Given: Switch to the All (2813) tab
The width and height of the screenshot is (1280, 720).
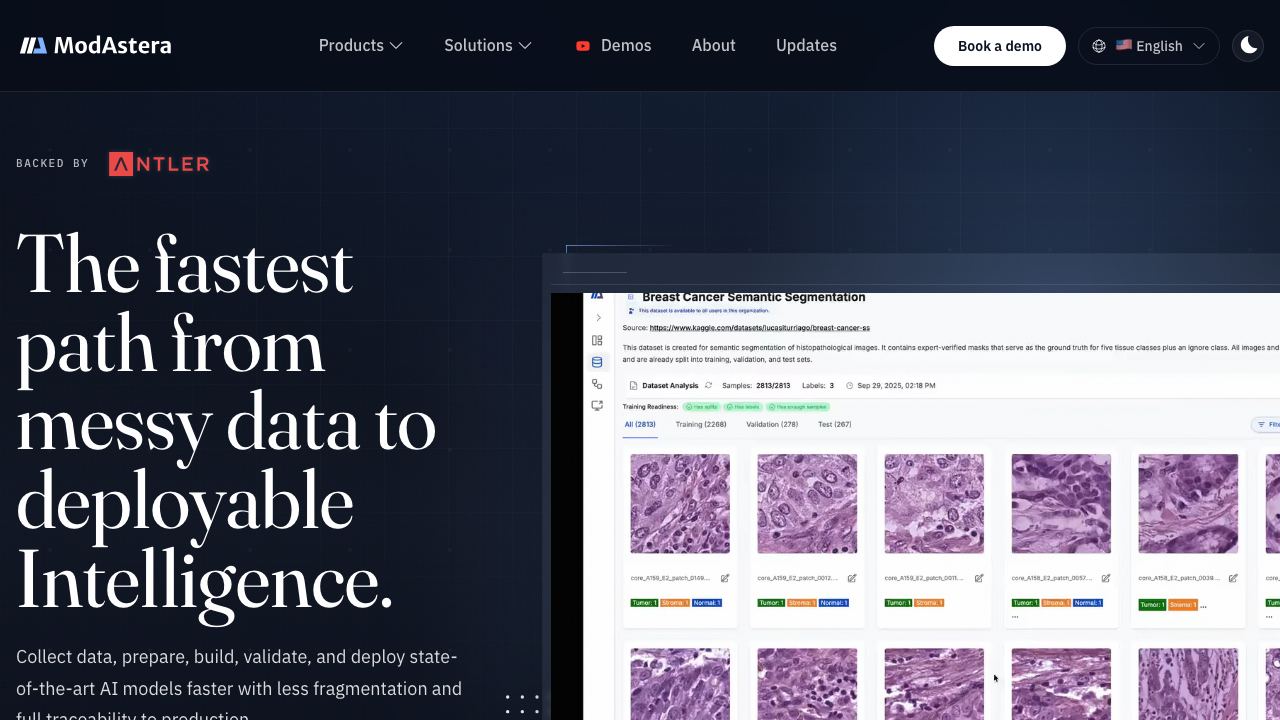Looking at the screenshot, I should tap(640, 425).
